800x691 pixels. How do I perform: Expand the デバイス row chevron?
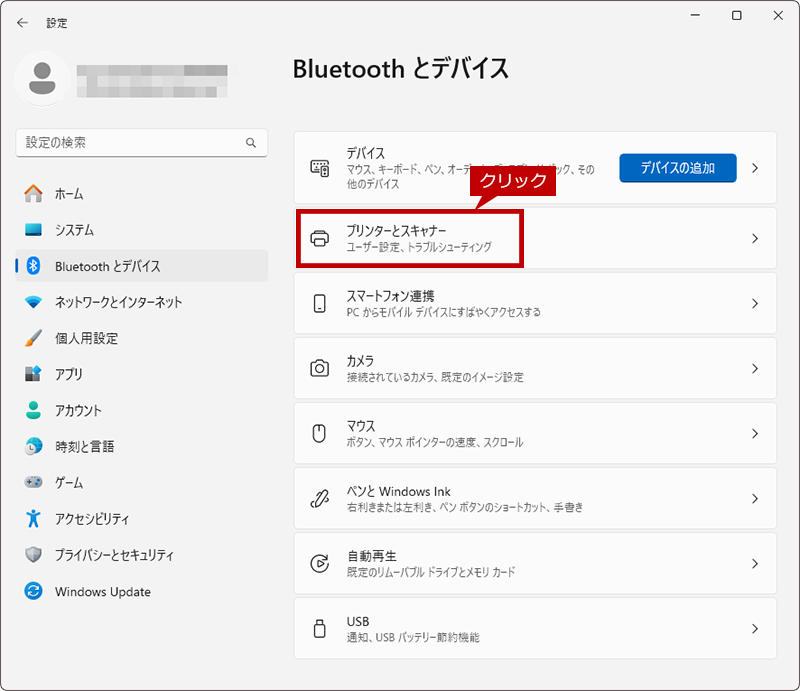(x=755, y=168)
